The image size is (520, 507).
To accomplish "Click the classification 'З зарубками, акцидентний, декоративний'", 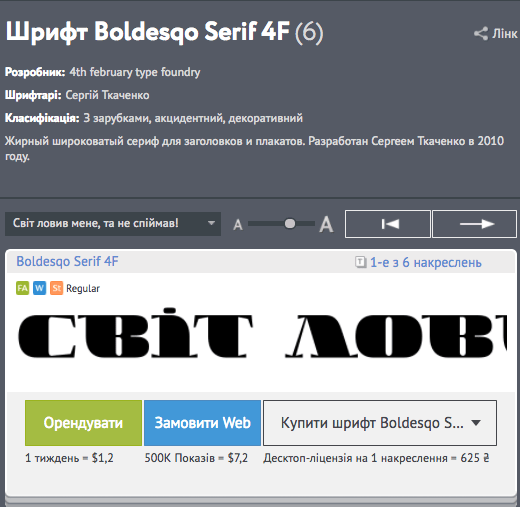I will click(x=193, y=118).
